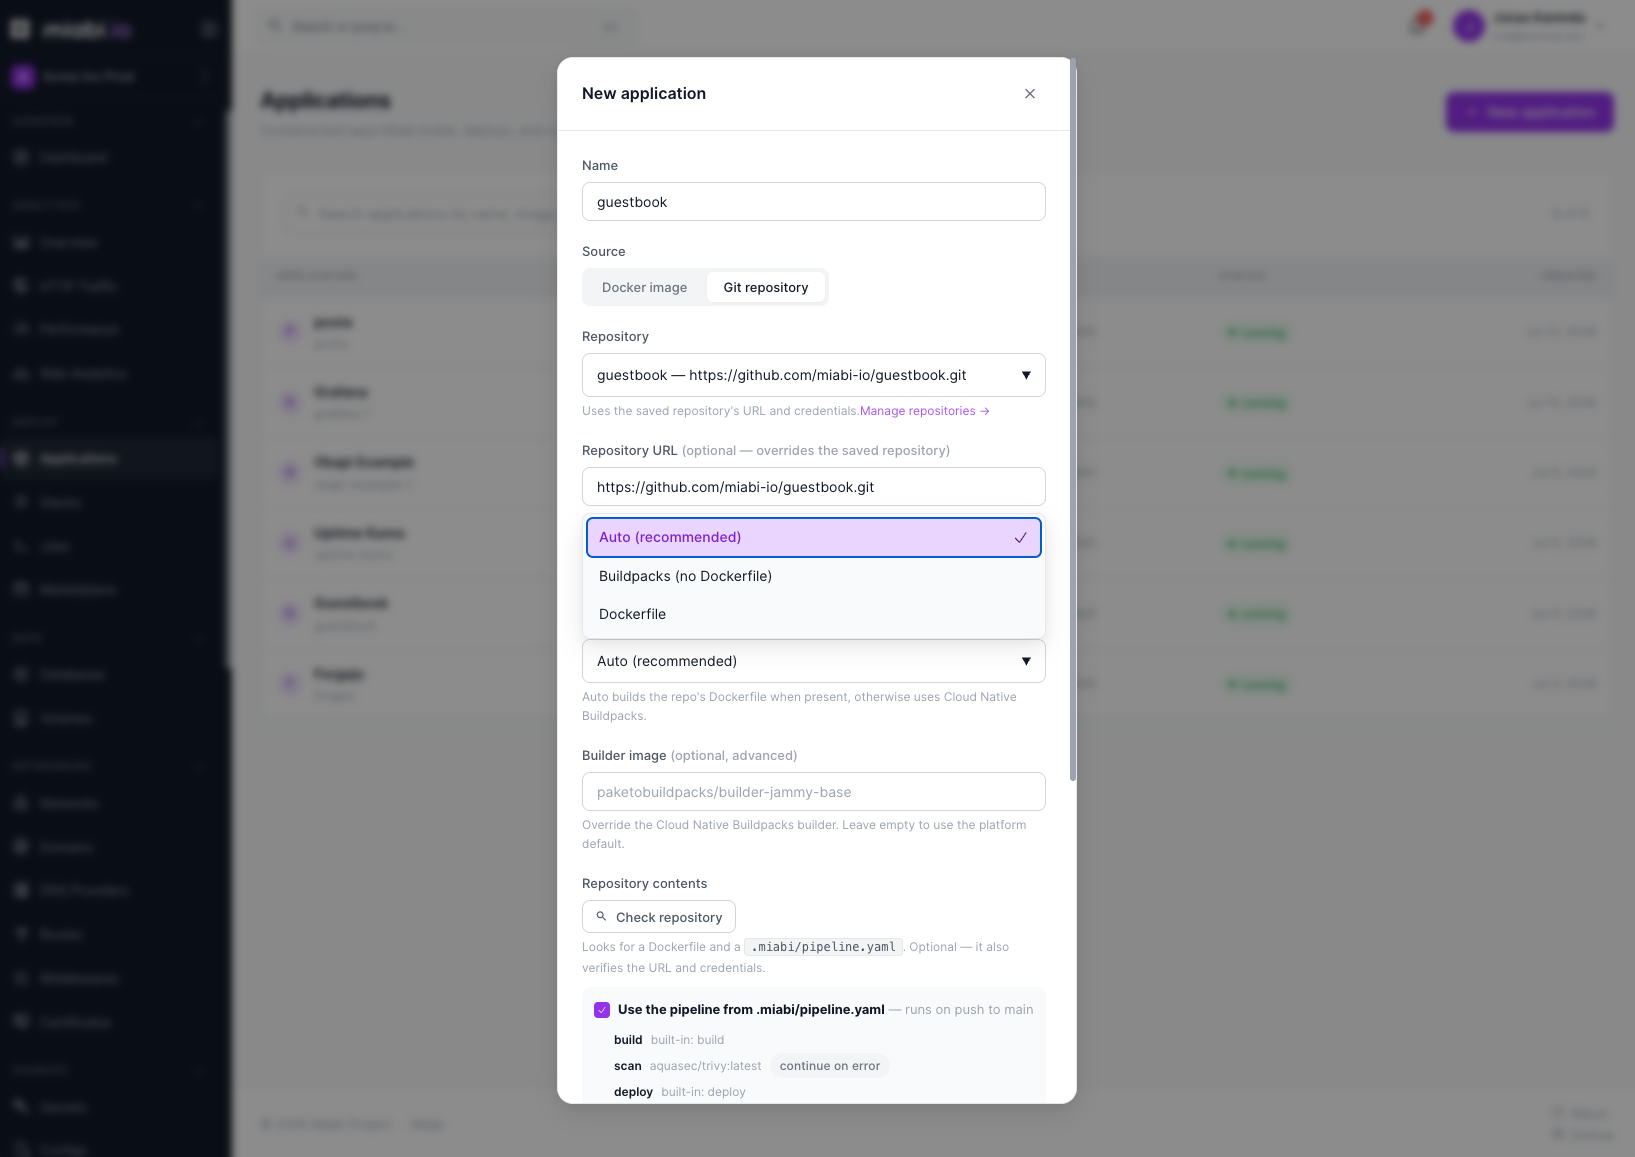Click the Repository URL input field
Viewport: 1635px width, 1157px height.
pyautogui.click(x=814, y=487)
